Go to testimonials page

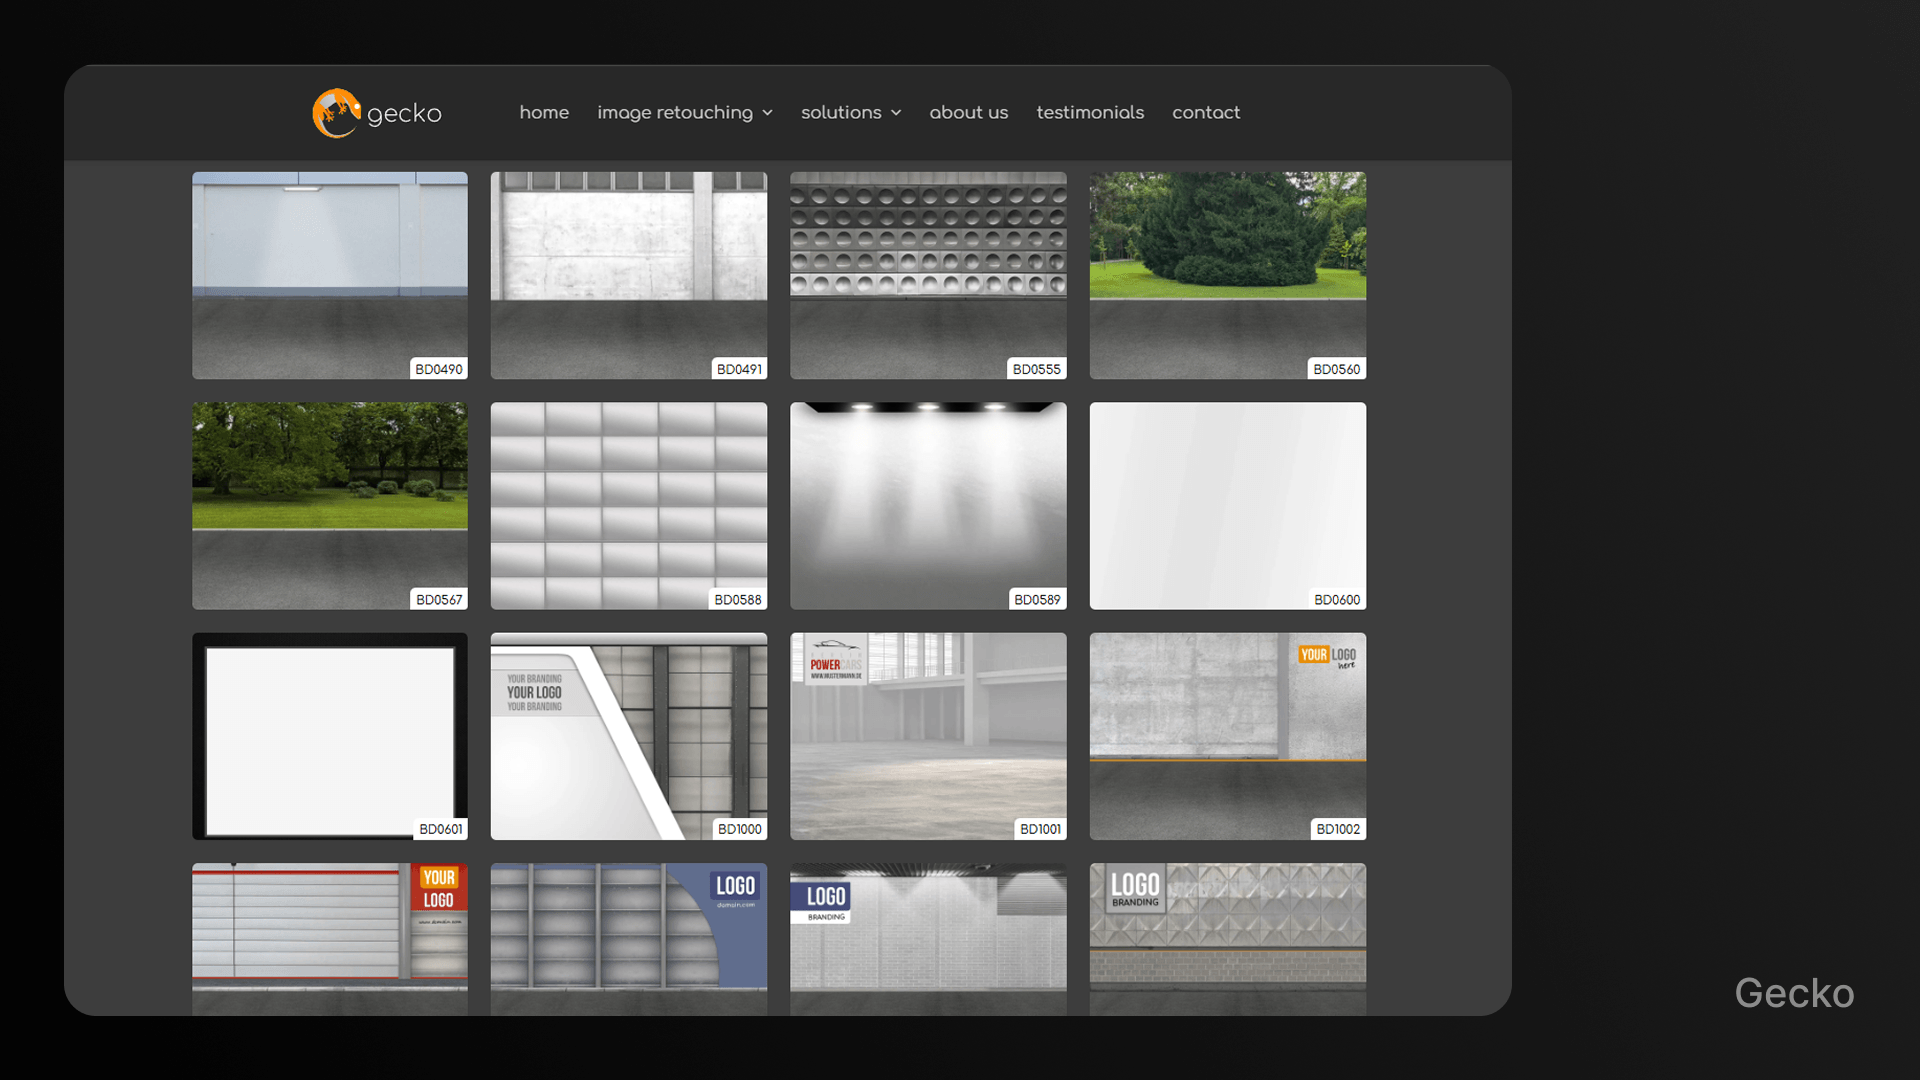pos(1090,113)
